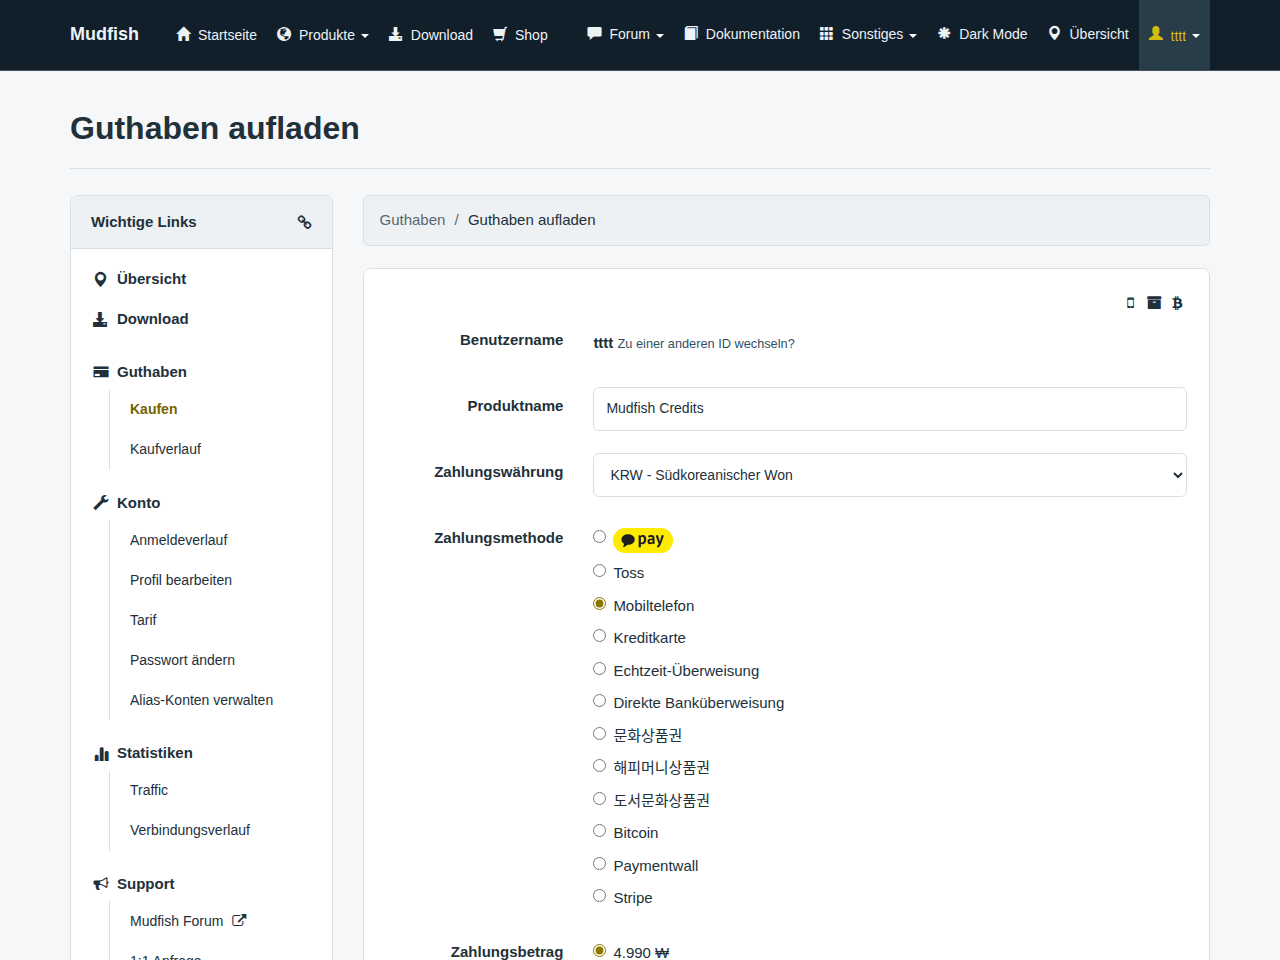
Task: Select Mobiltelefon payment method
Action: coord(600,604)
